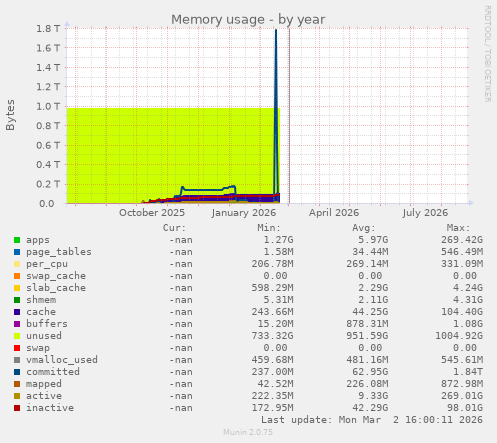Image resolution: width=497 pixels, height=443 pixels.
Task: Select the 'per_cpu' legend label
Action: point(47,264)
